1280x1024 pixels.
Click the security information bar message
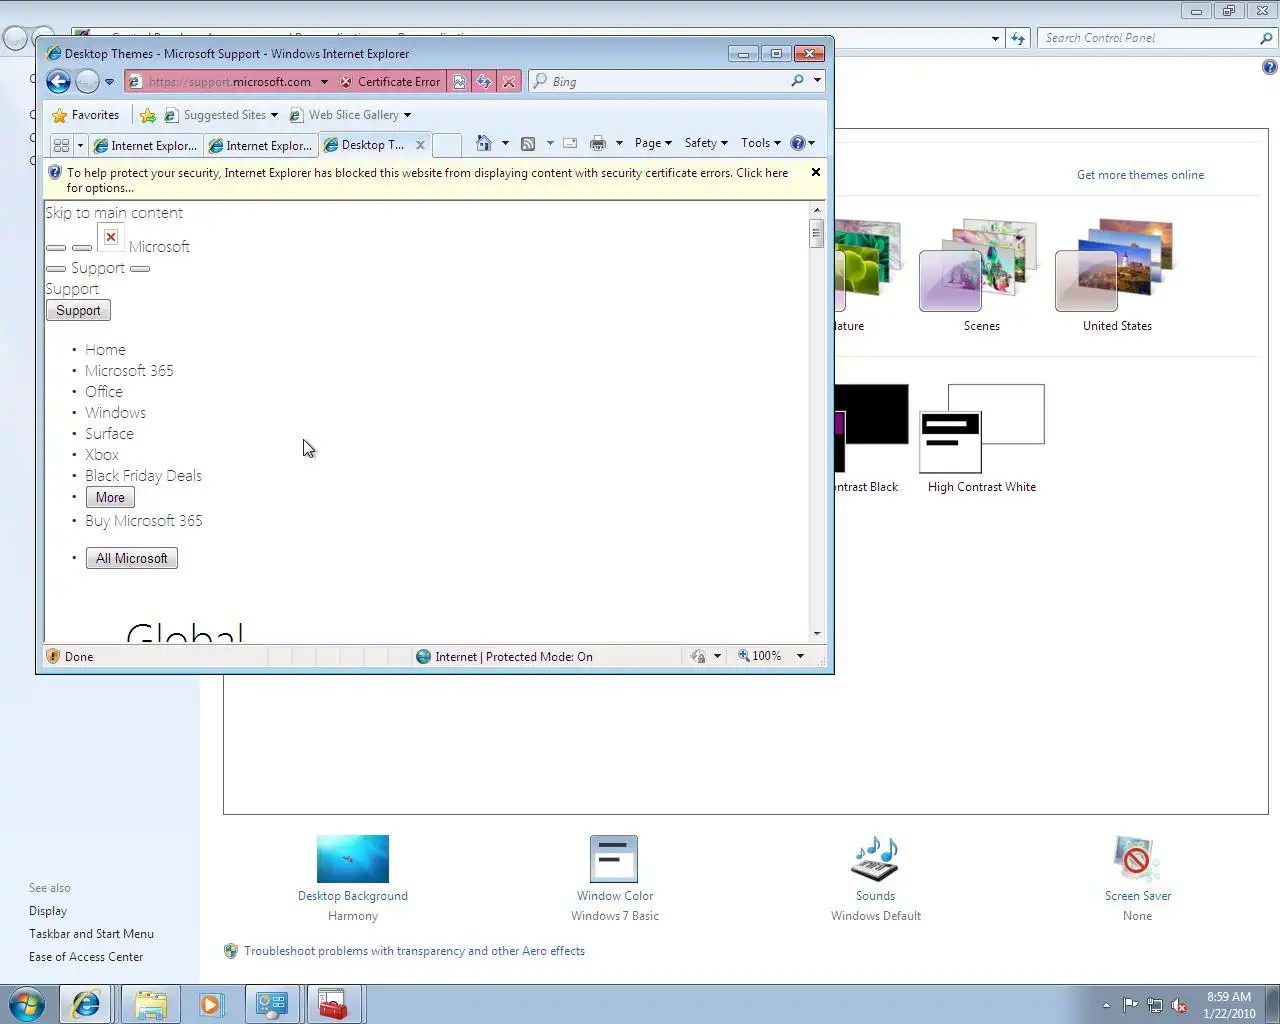point(427,180)
